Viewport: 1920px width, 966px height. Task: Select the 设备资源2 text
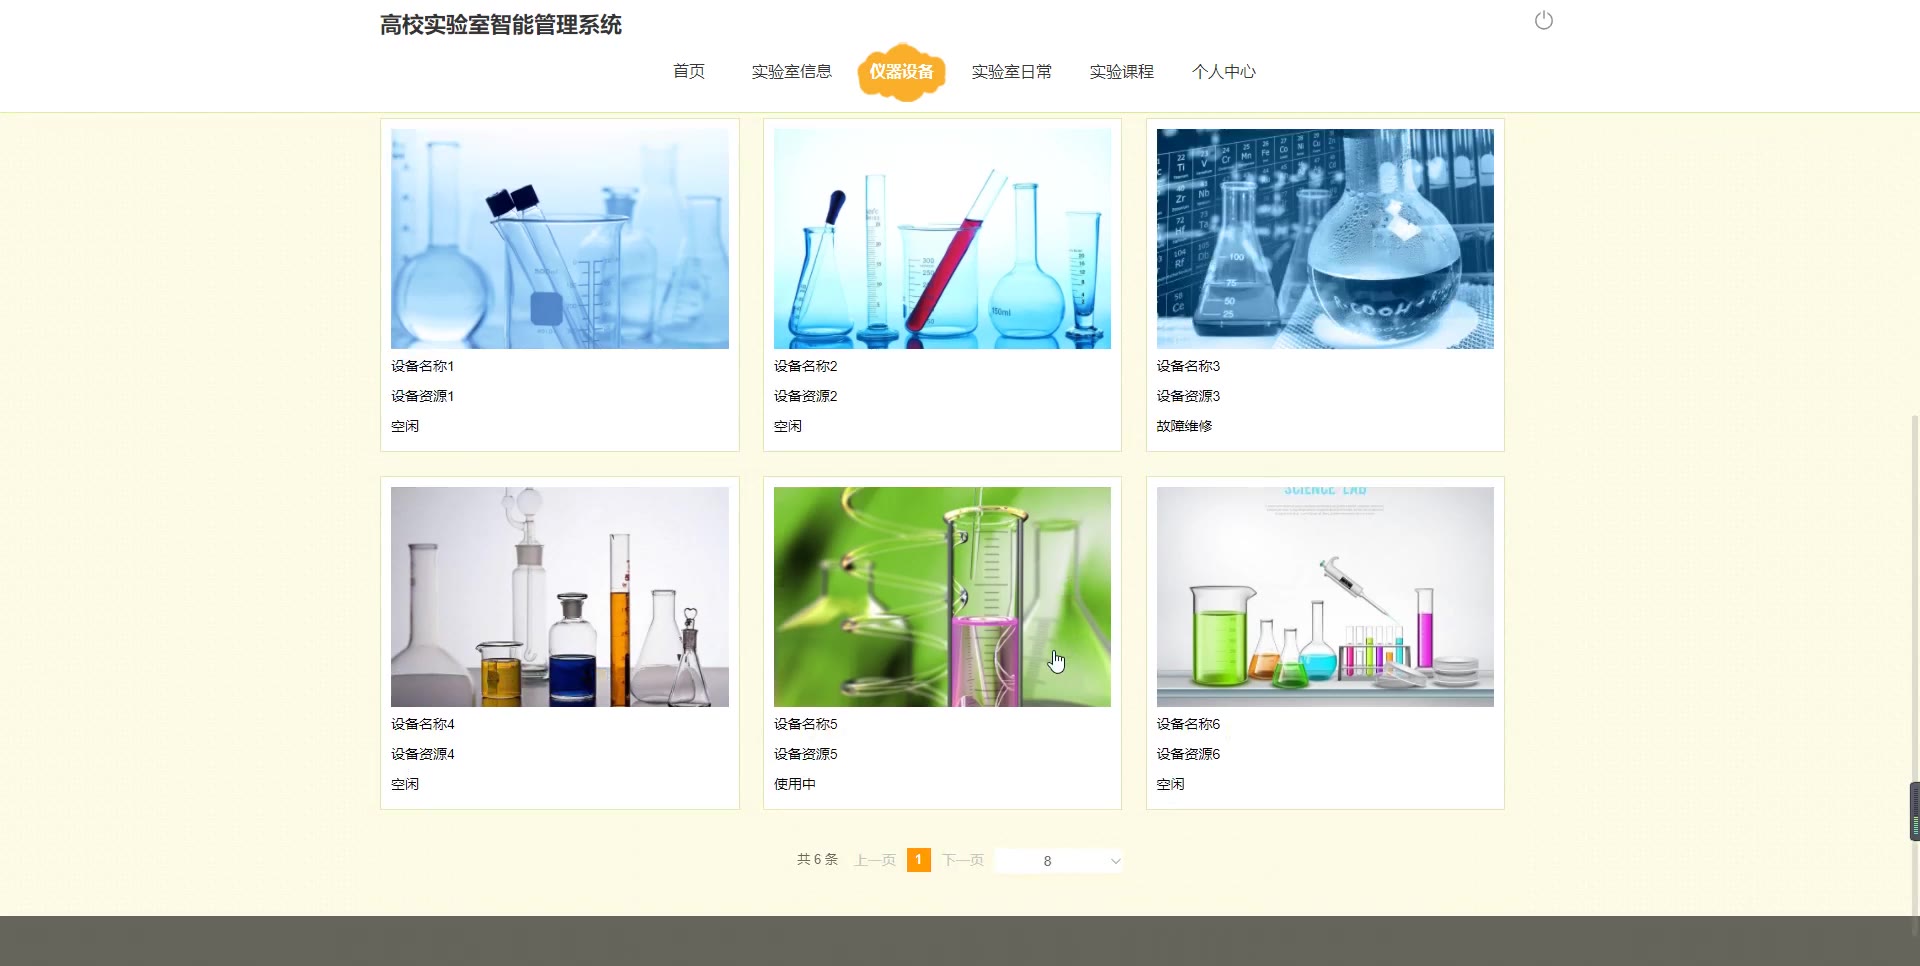coord(806,396)
